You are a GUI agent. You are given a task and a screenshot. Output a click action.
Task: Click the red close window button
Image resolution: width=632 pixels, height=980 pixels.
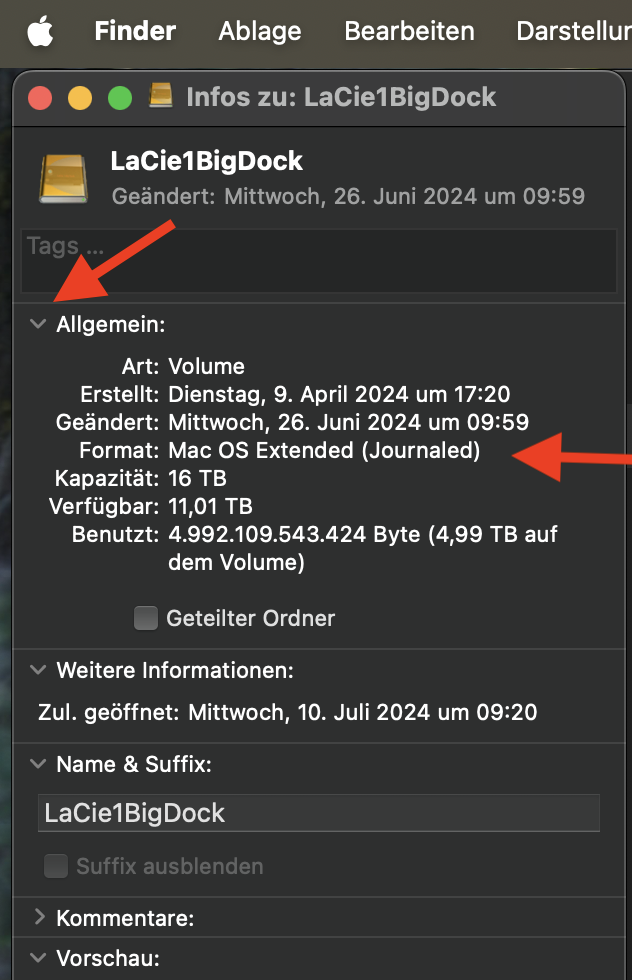[40, 98]
